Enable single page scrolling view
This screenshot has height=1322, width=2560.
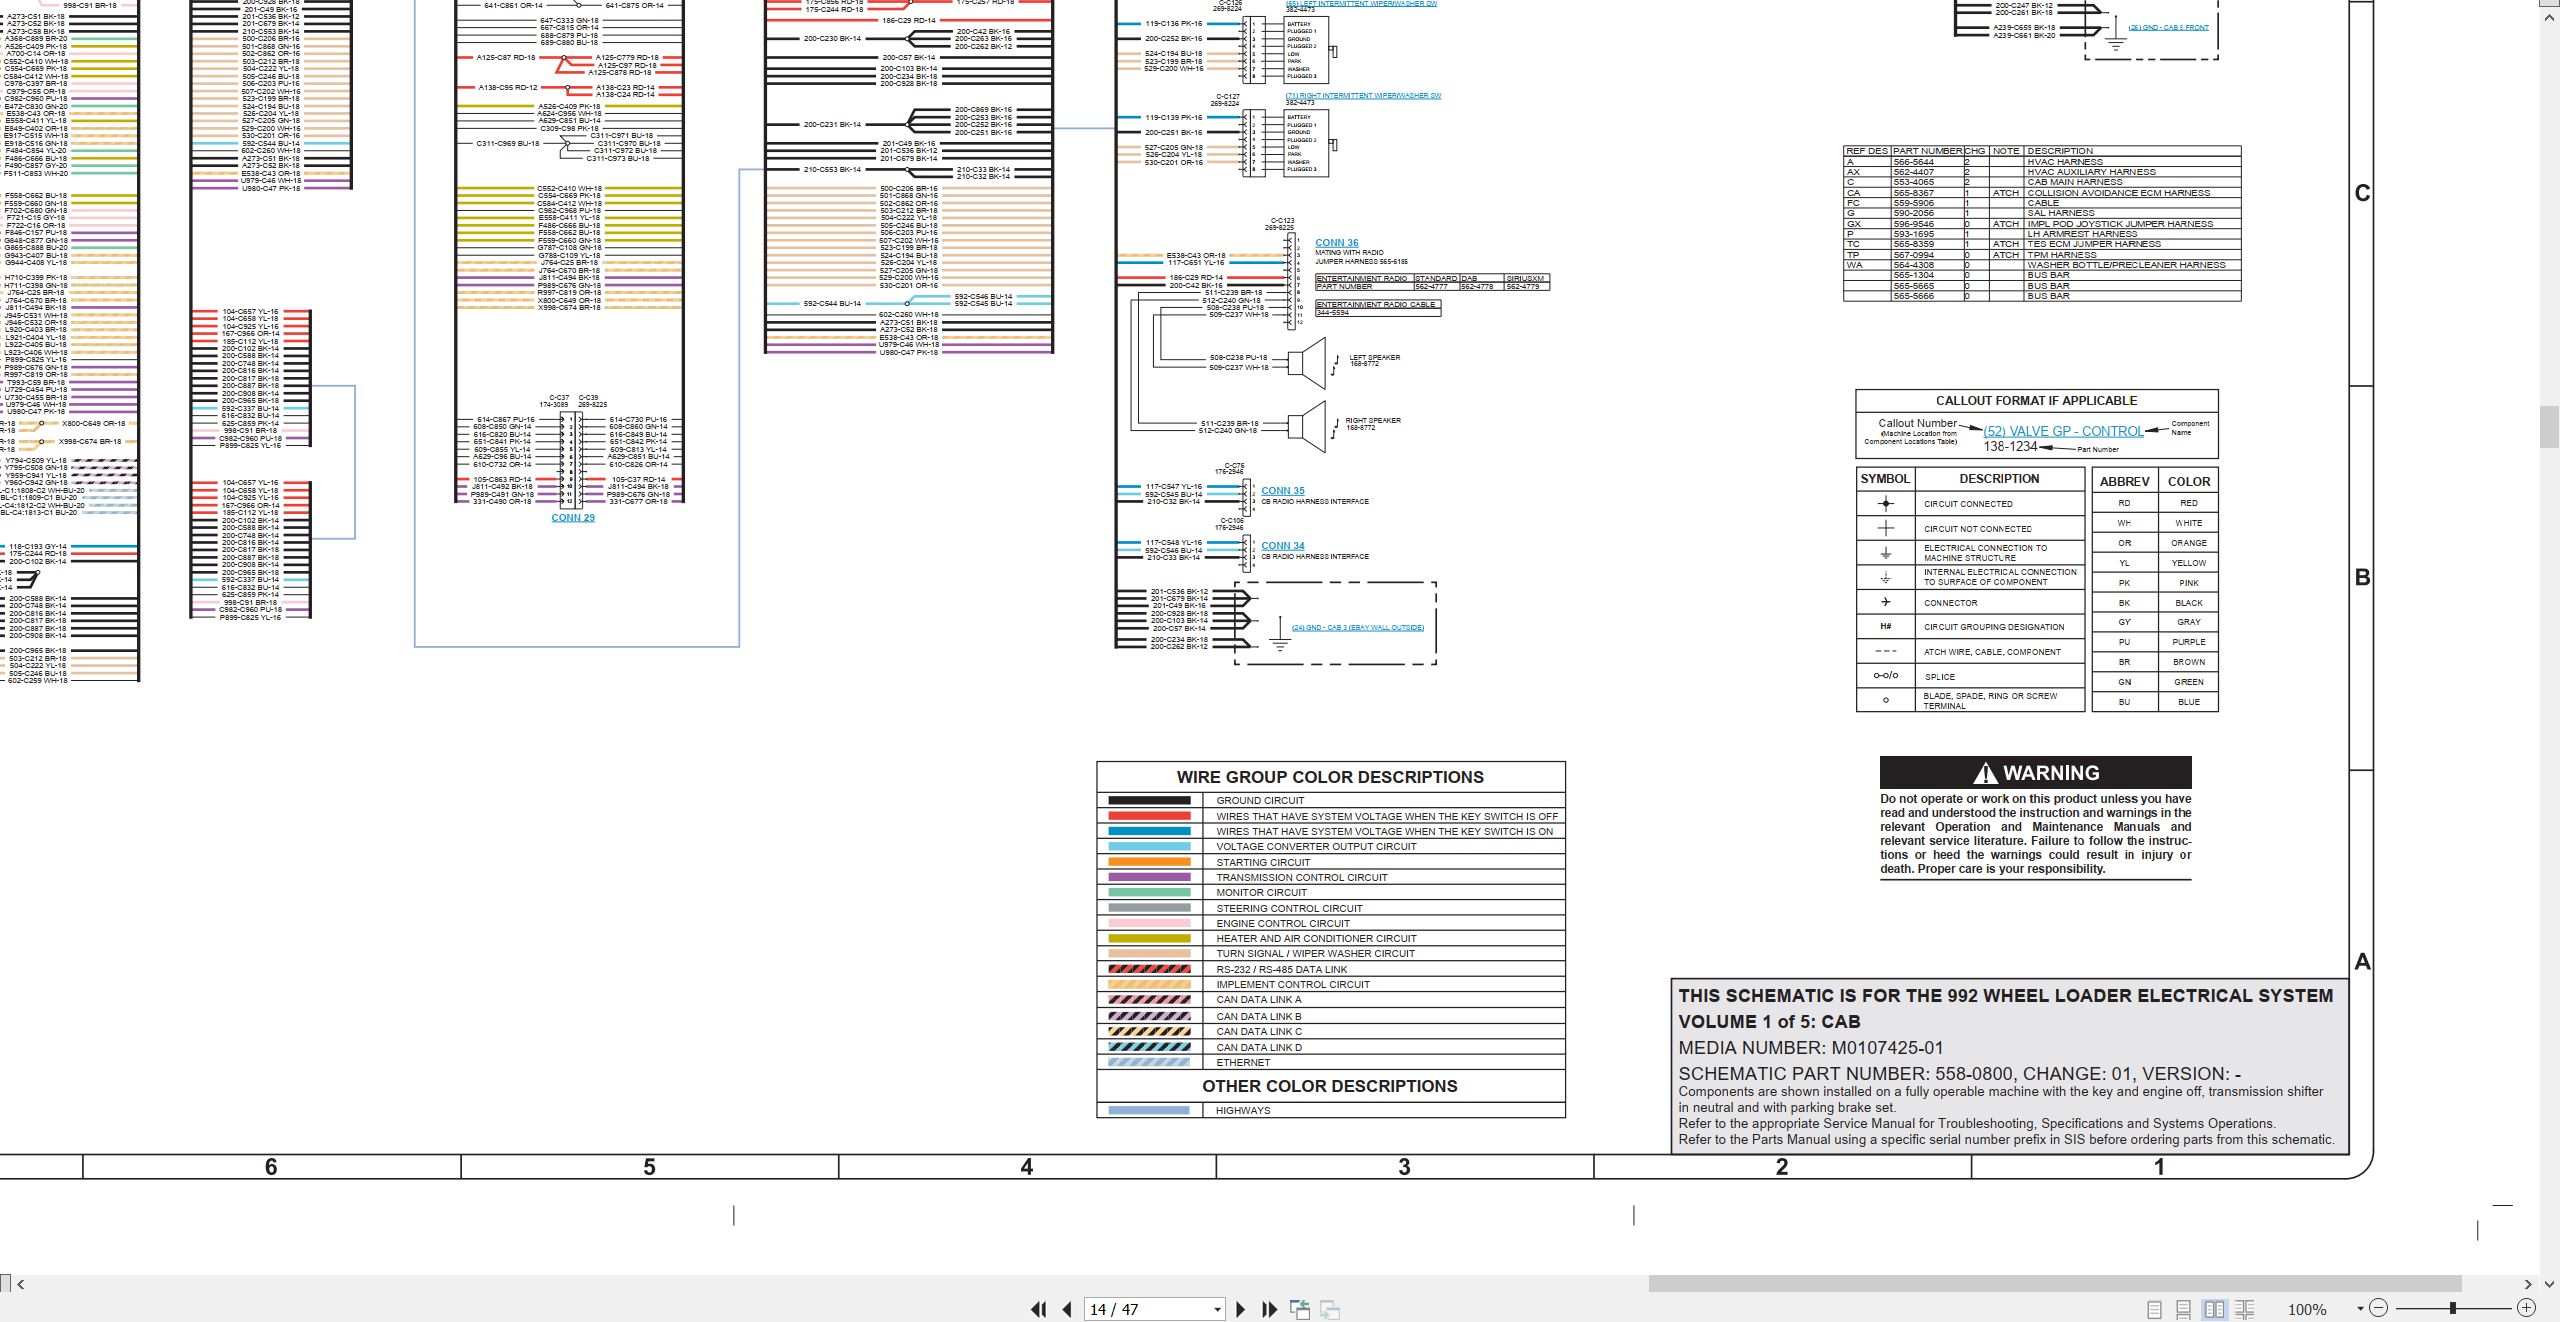coord(2184,1309)
